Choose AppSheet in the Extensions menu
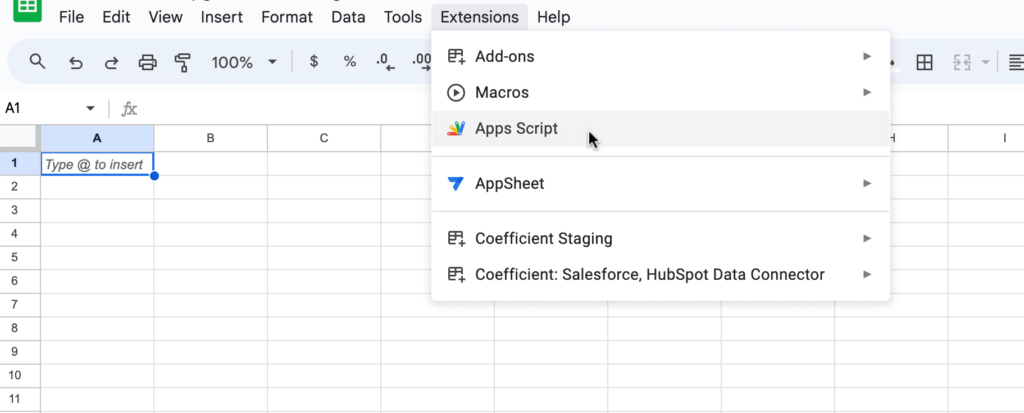The width and height of the screenshot is (1024, 413). (x=660, y=184)
